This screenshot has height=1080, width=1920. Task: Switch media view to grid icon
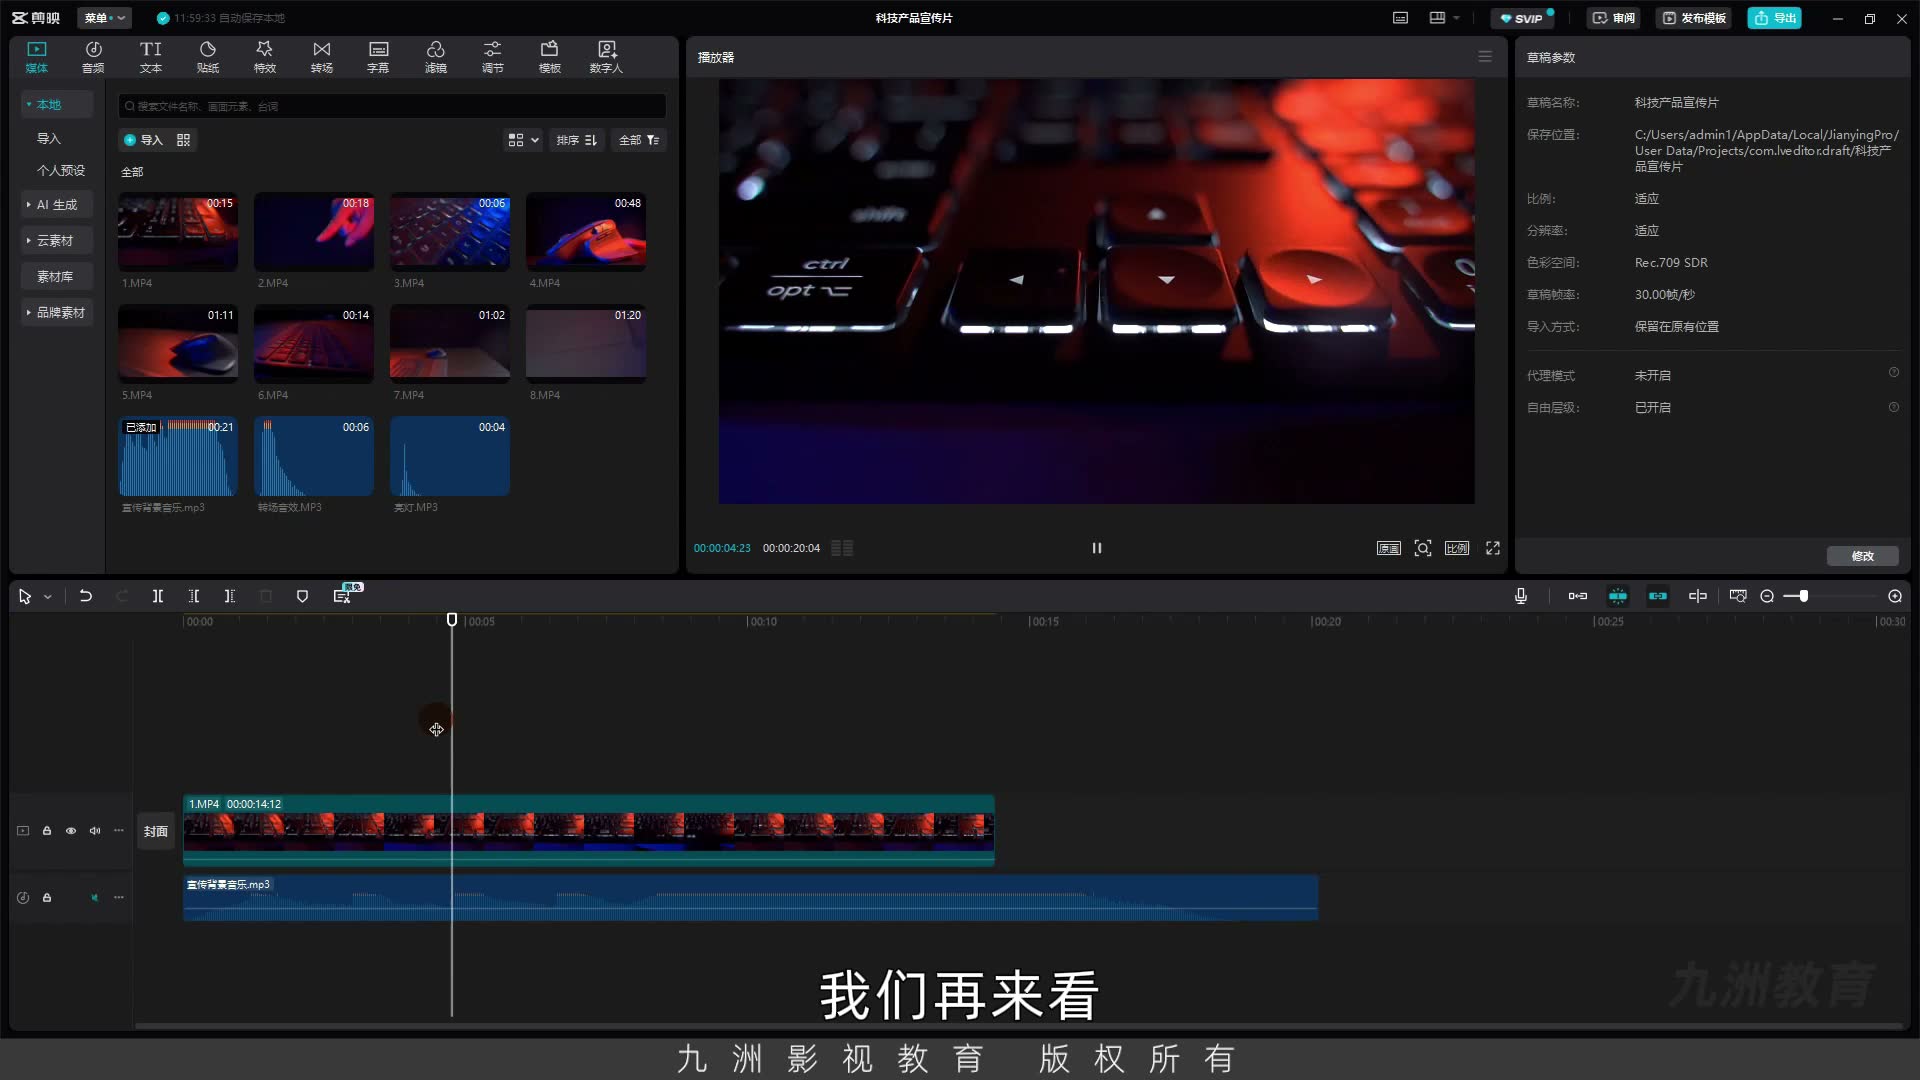point(183,140)
